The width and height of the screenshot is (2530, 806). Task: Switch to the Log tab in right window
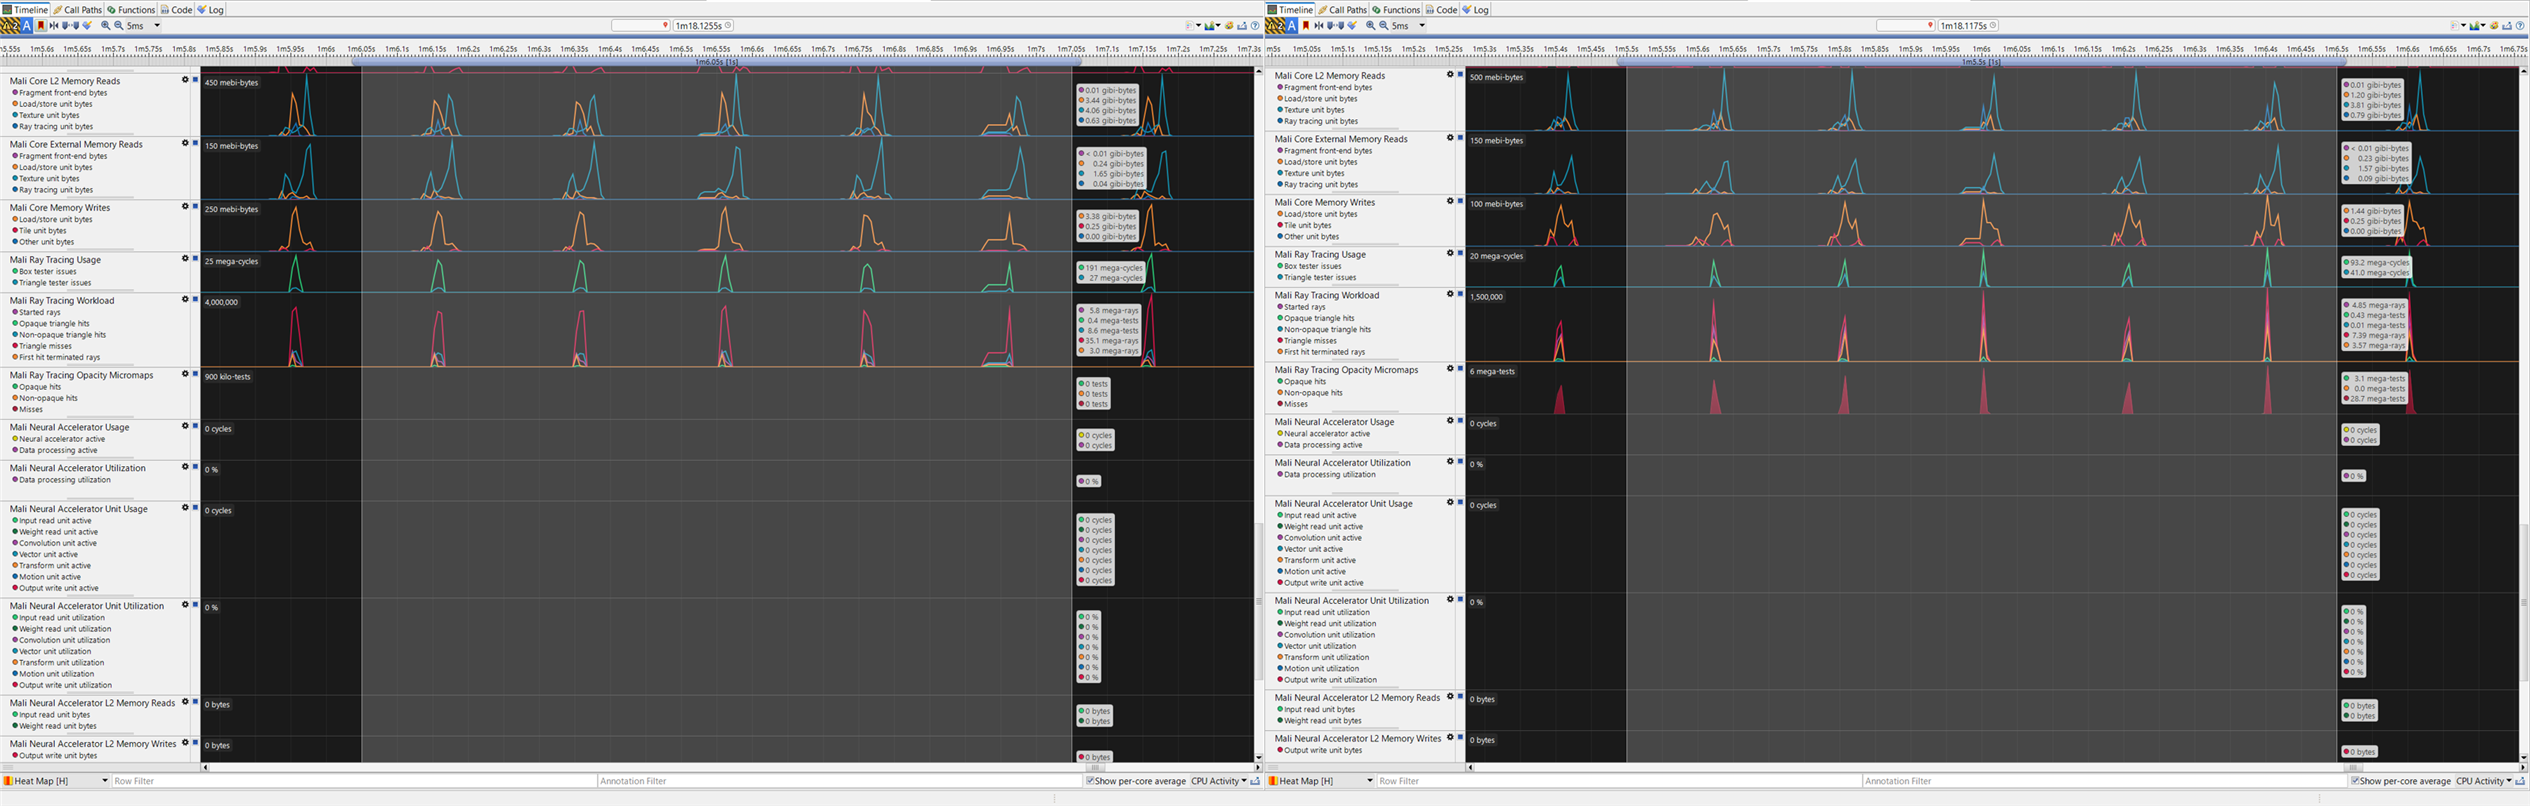coord(1475,9)
